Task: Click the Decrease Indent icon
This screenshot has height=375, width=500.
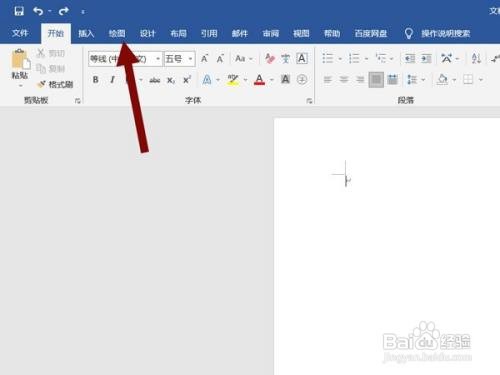Action: pyautogui.click(x=410, y=59)
